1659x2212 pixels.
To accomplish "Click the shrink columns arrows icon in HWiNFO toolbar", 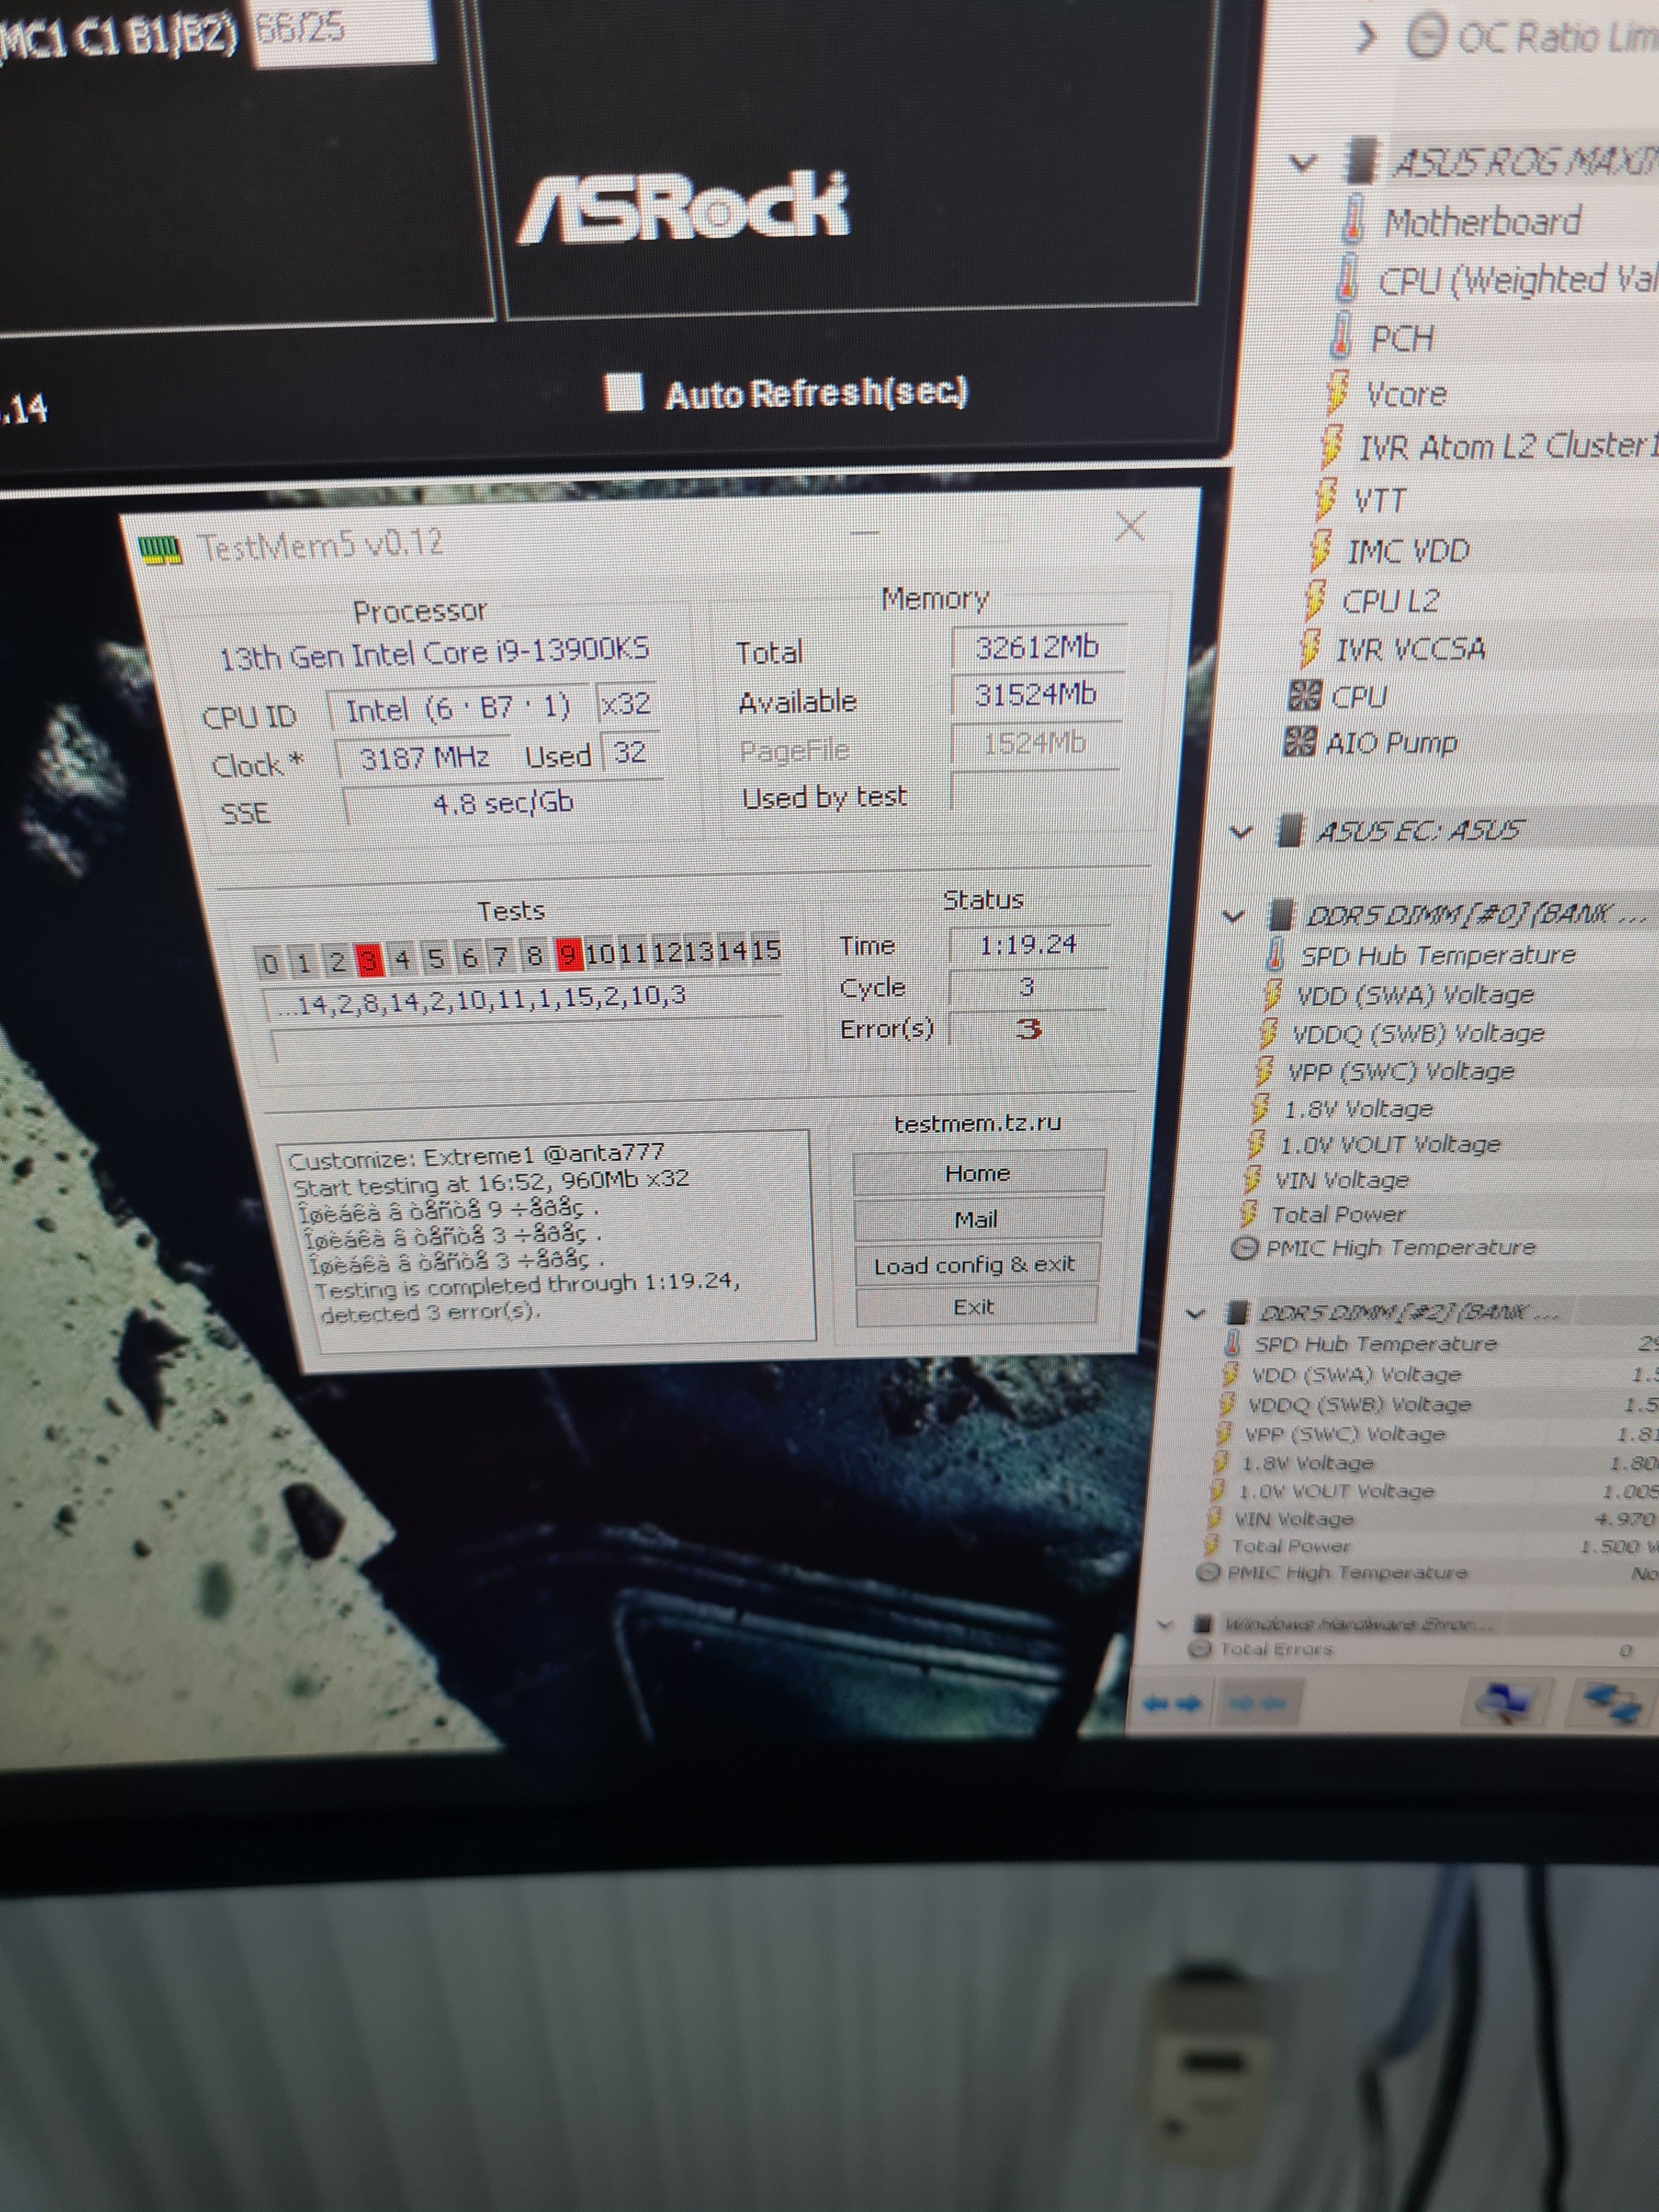I will 1257,1704.
